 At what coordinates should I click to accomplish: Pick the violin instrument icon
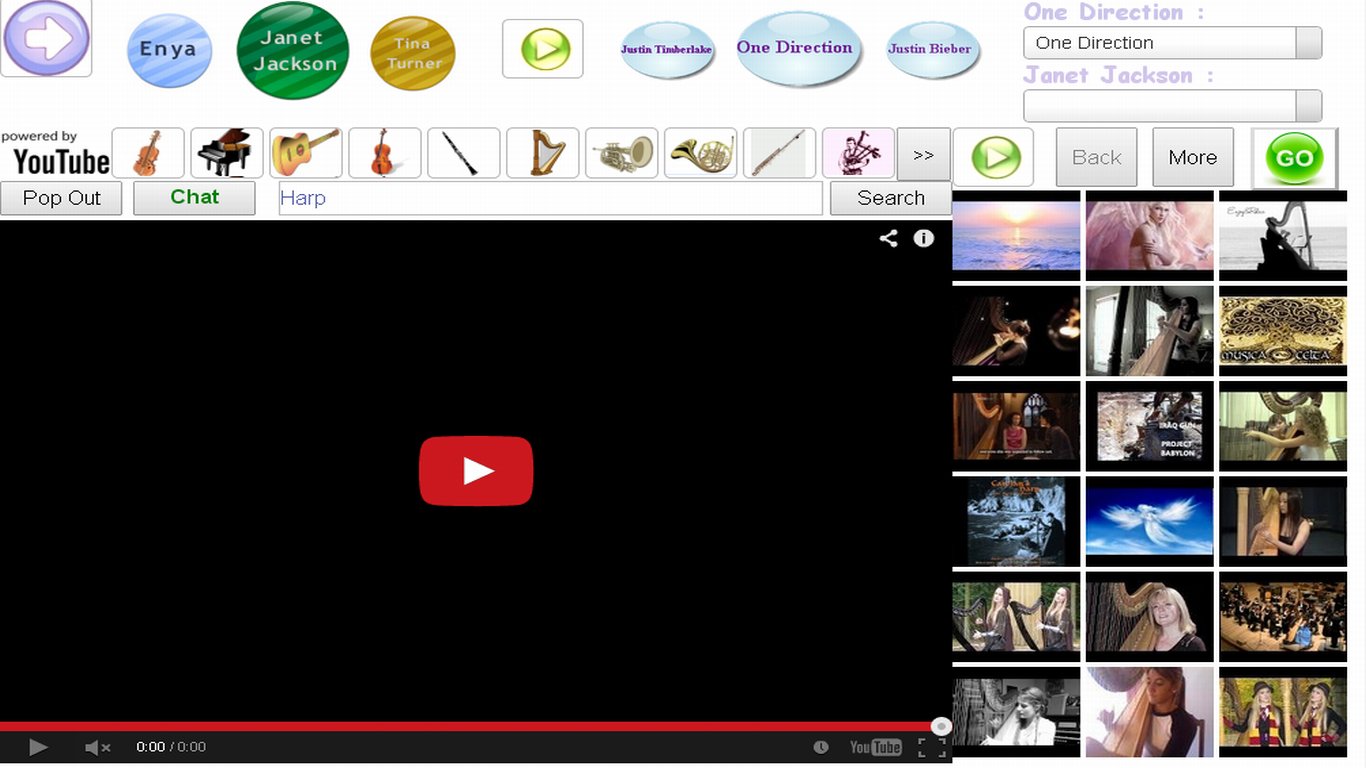click(148, 153)
